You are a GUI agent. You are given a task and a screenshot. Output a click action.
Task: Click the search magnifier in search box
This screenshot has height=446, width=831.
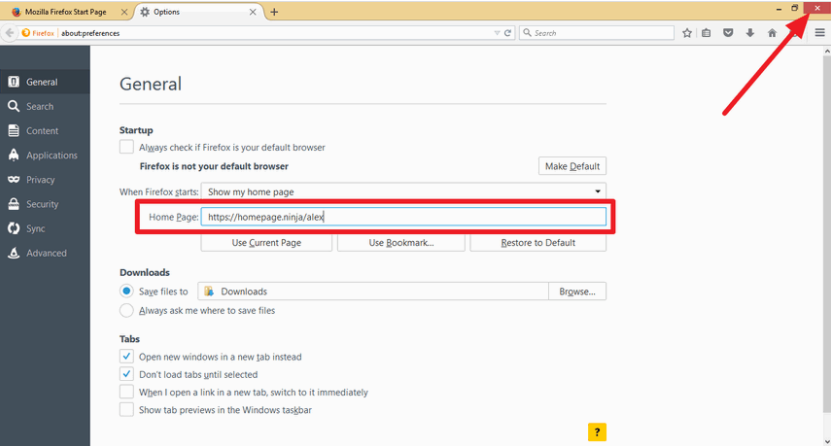[527, 33]
